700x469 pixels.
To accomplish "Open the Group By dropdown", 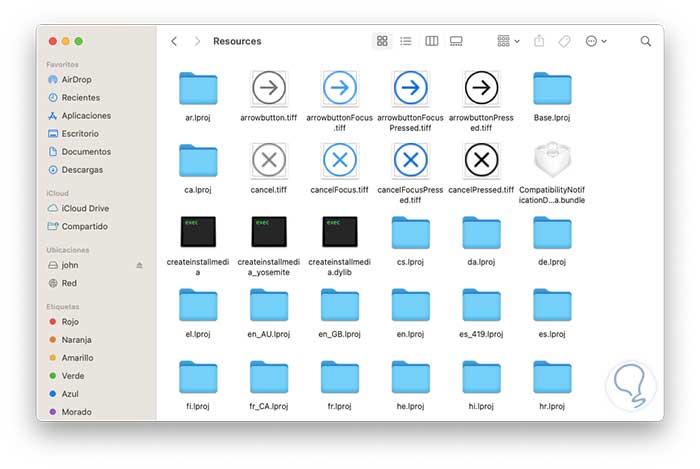I will 508,41.
